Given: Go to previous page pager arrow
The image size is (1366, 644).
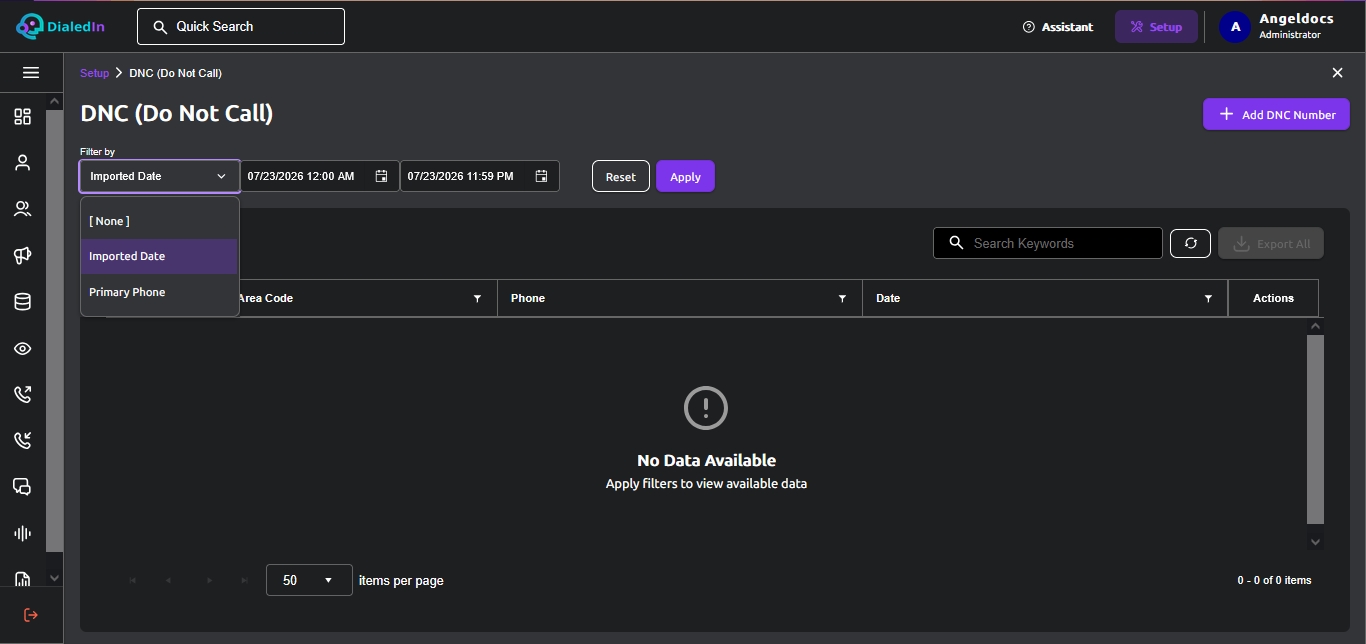Looking at the screenshot, I should pos(169,580).
